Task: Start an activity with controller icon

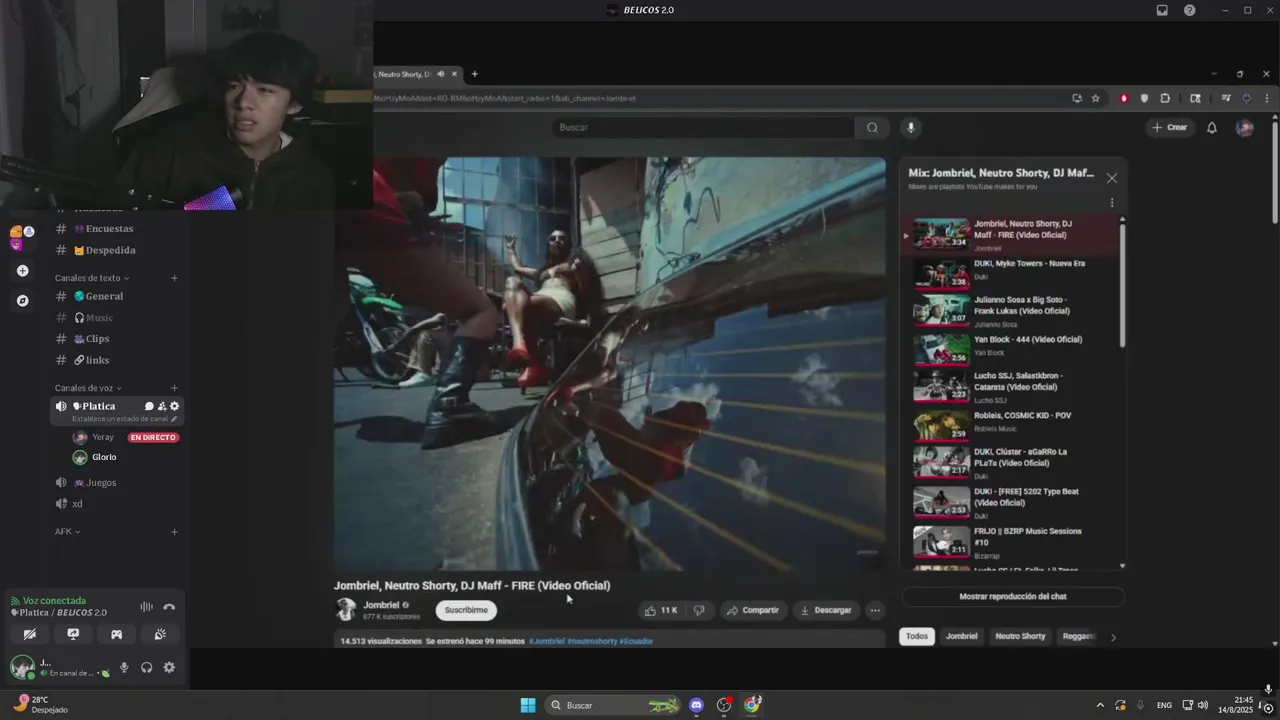Action: coord(116,634)
